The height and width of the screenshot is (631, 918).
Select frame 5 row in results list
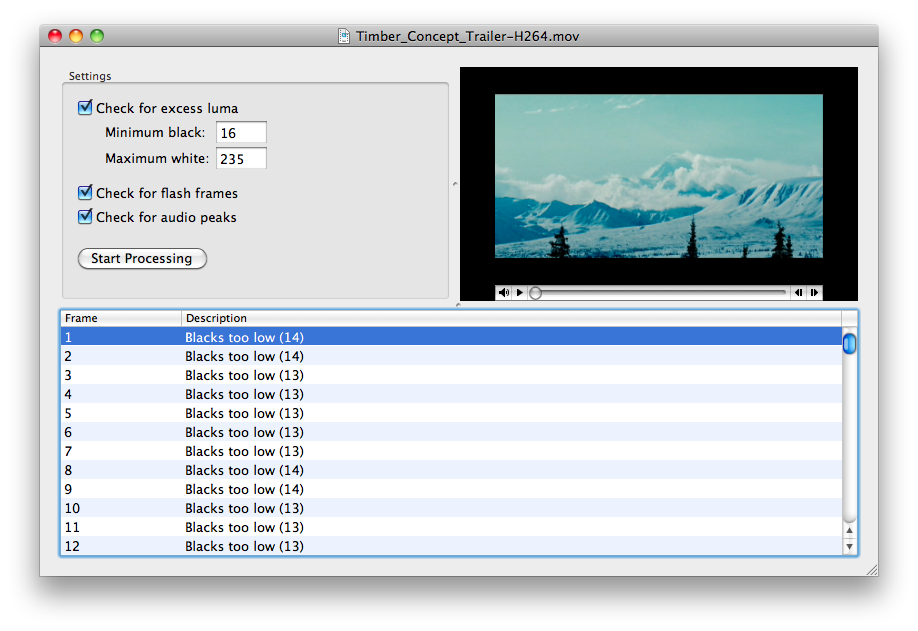[451, 413]
